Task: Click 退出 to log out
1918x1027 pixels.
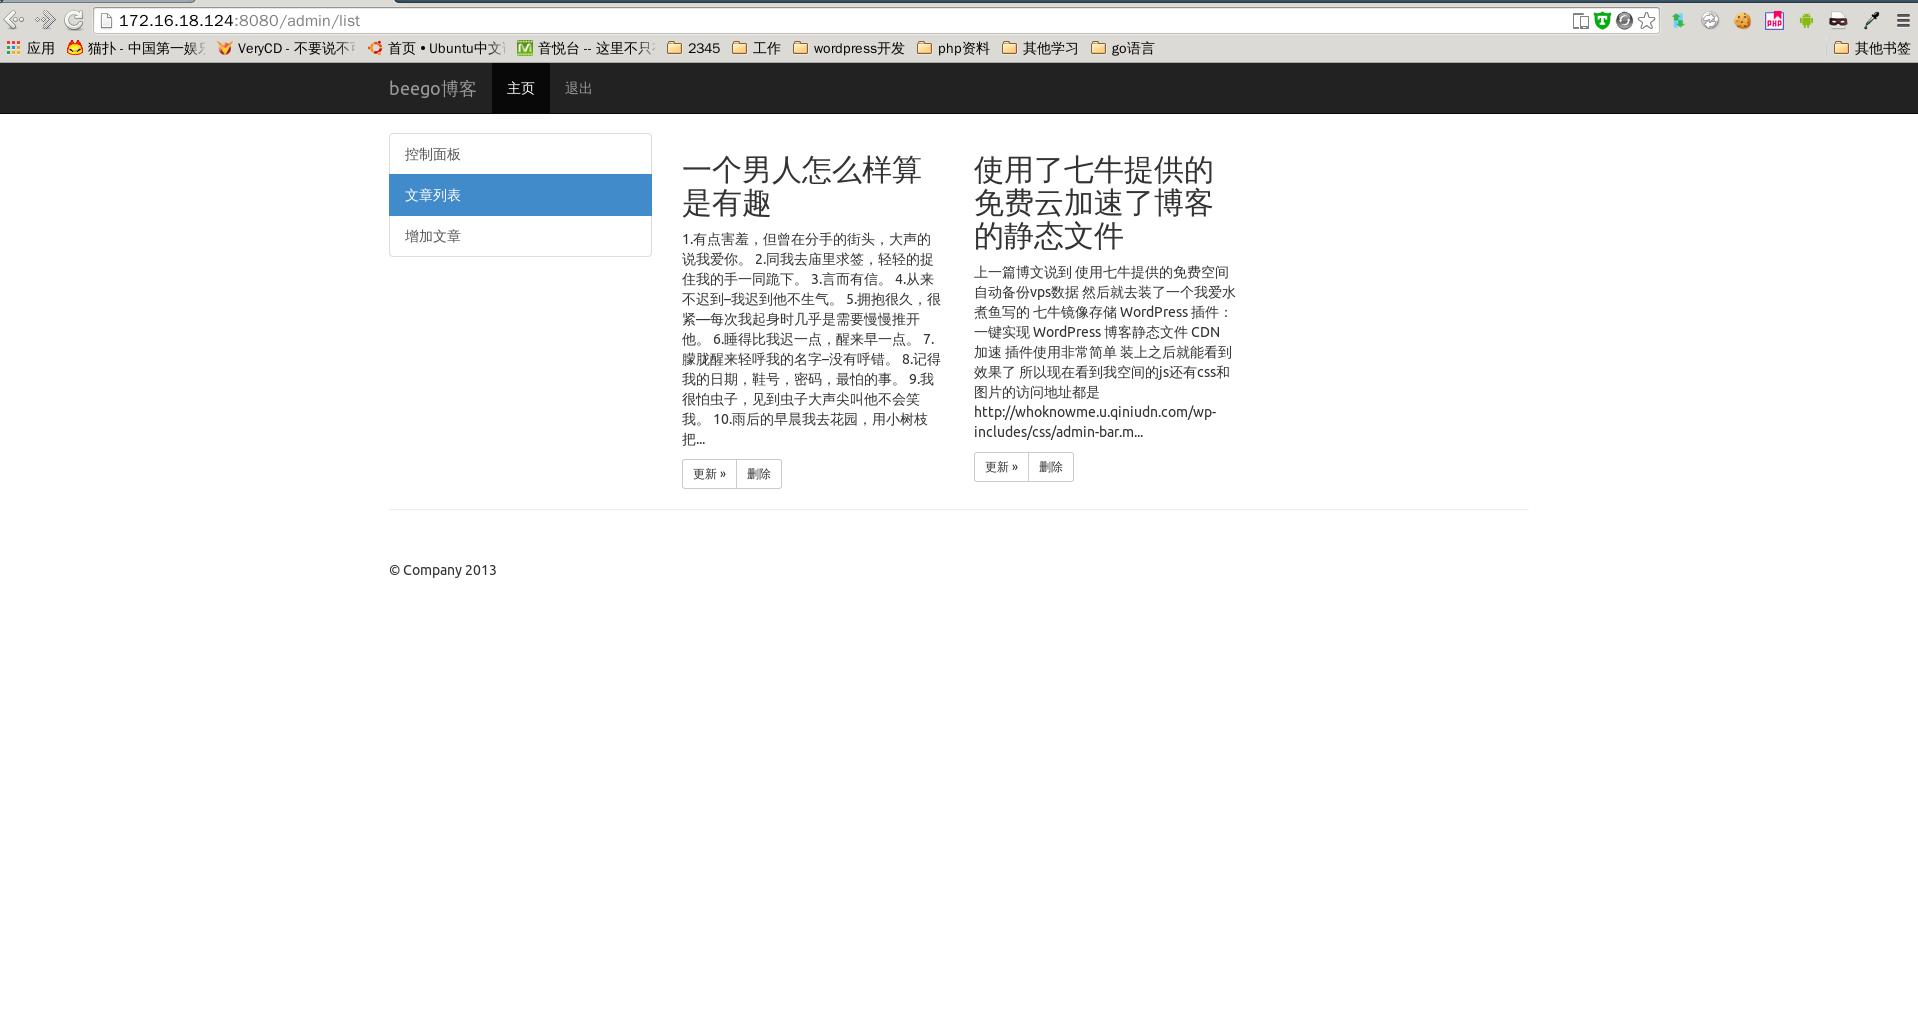Action: (x=578, y=88)
